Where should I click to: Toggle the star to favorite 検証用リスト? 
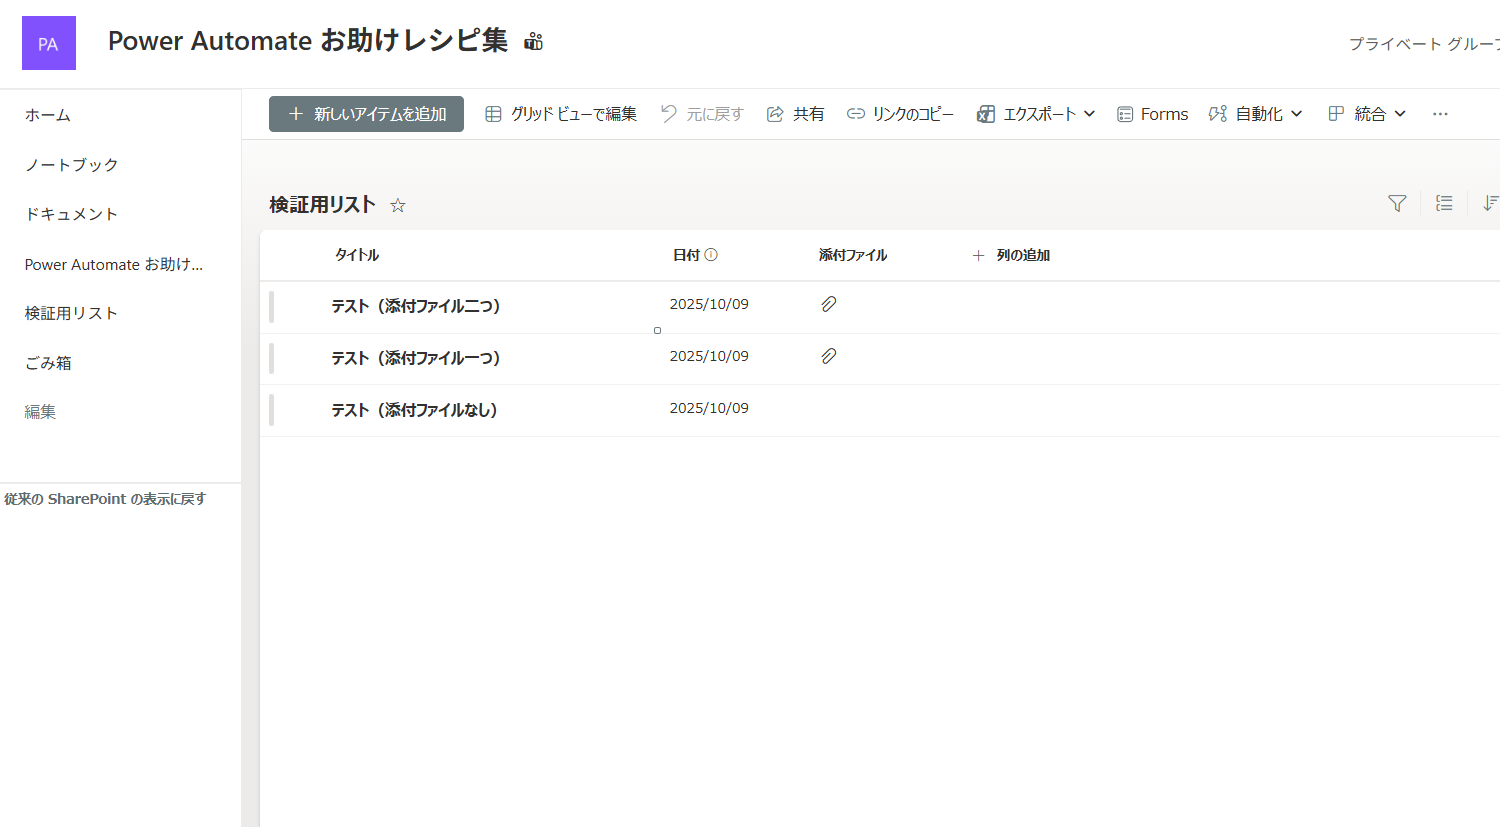397,205
